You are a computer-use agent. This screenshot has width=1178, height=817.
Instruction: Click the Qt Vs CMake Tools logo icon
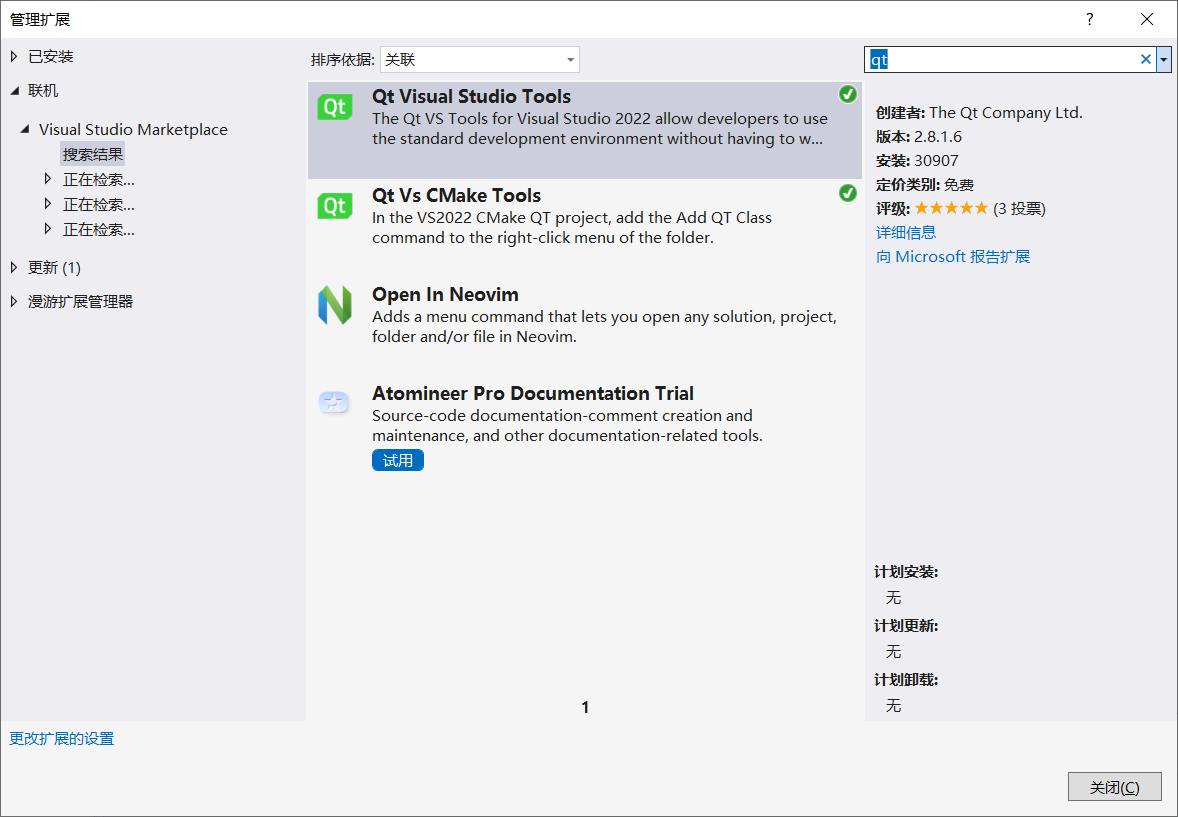[x=334, y=206]
